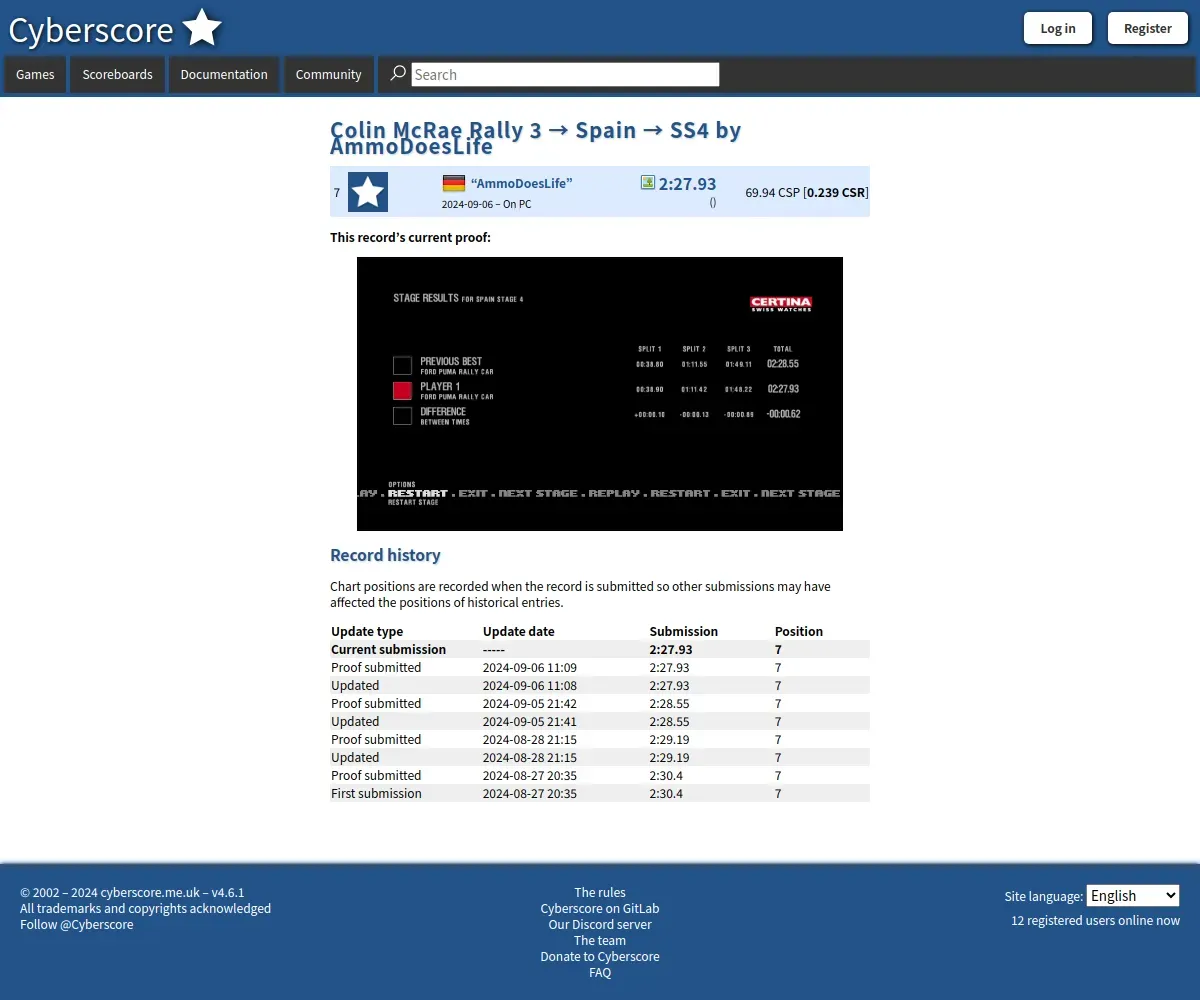Click Follow @Cyberscore link
1200x1000 pixels.
tap(77, 924)
